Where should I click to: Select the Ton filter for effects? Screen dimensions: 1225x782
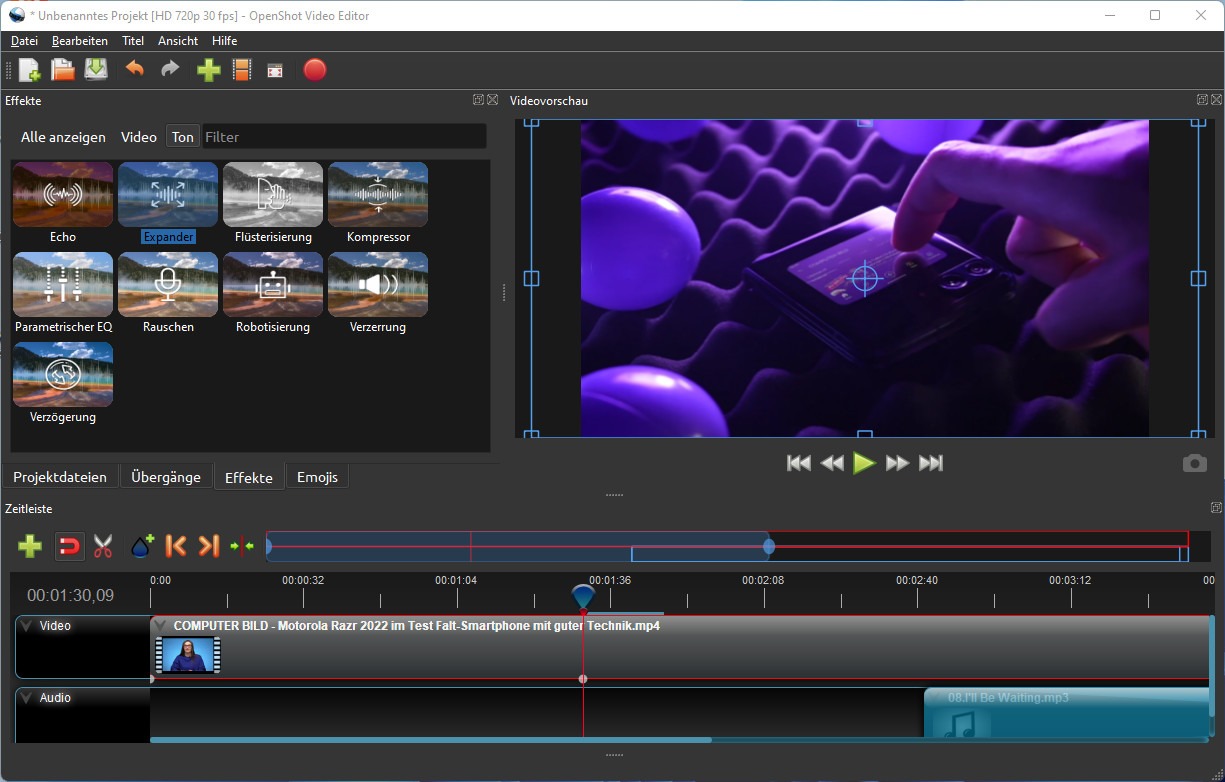[182, 137]
